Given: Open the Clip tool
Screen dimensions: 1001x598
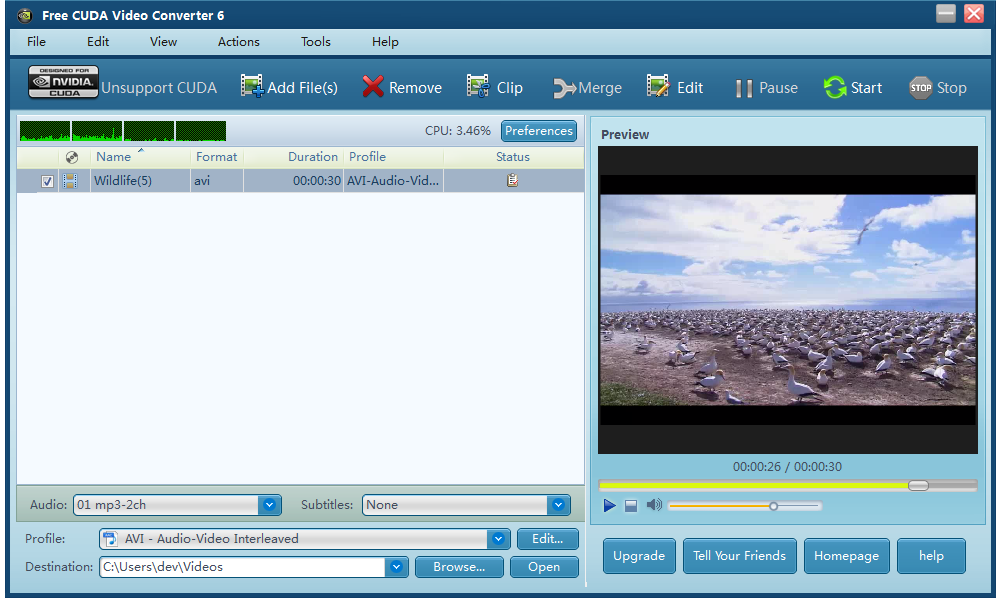Looking at the screenshot, I should pyautogui.click(x=495, y=87).
